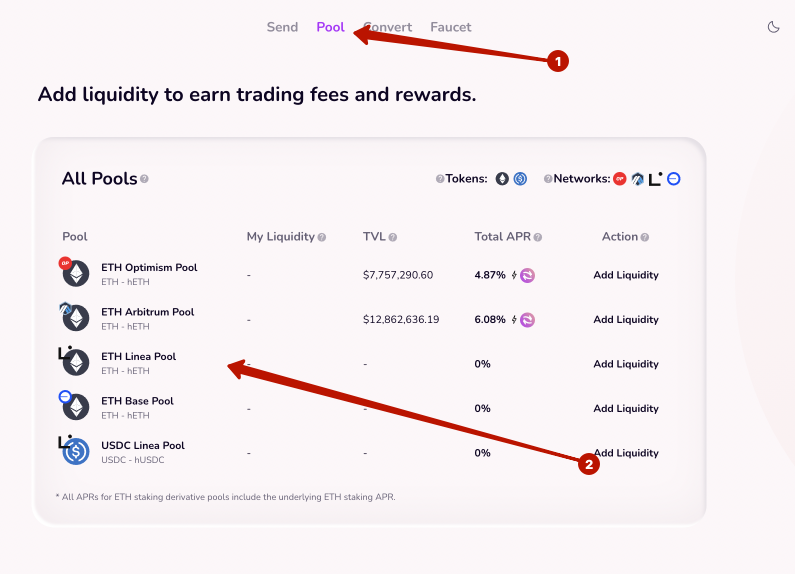Filter pools by ETH token icon
The height and width of the screenshot is (574, 795).
[x=502, y=179]
